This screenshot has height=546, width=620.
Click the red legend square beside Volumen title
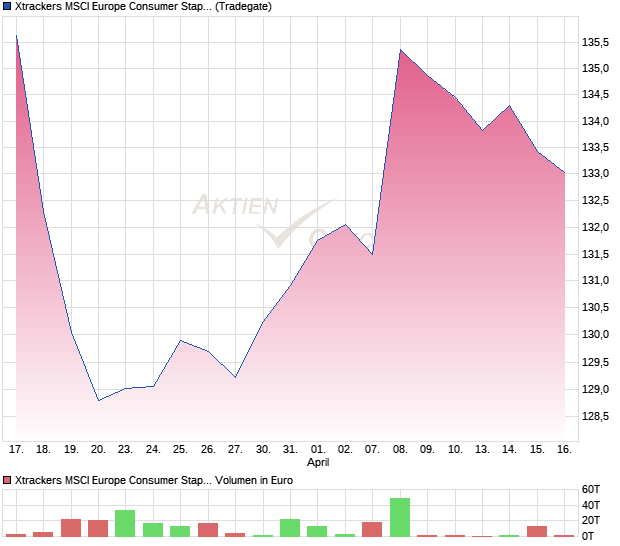[7, 480]
